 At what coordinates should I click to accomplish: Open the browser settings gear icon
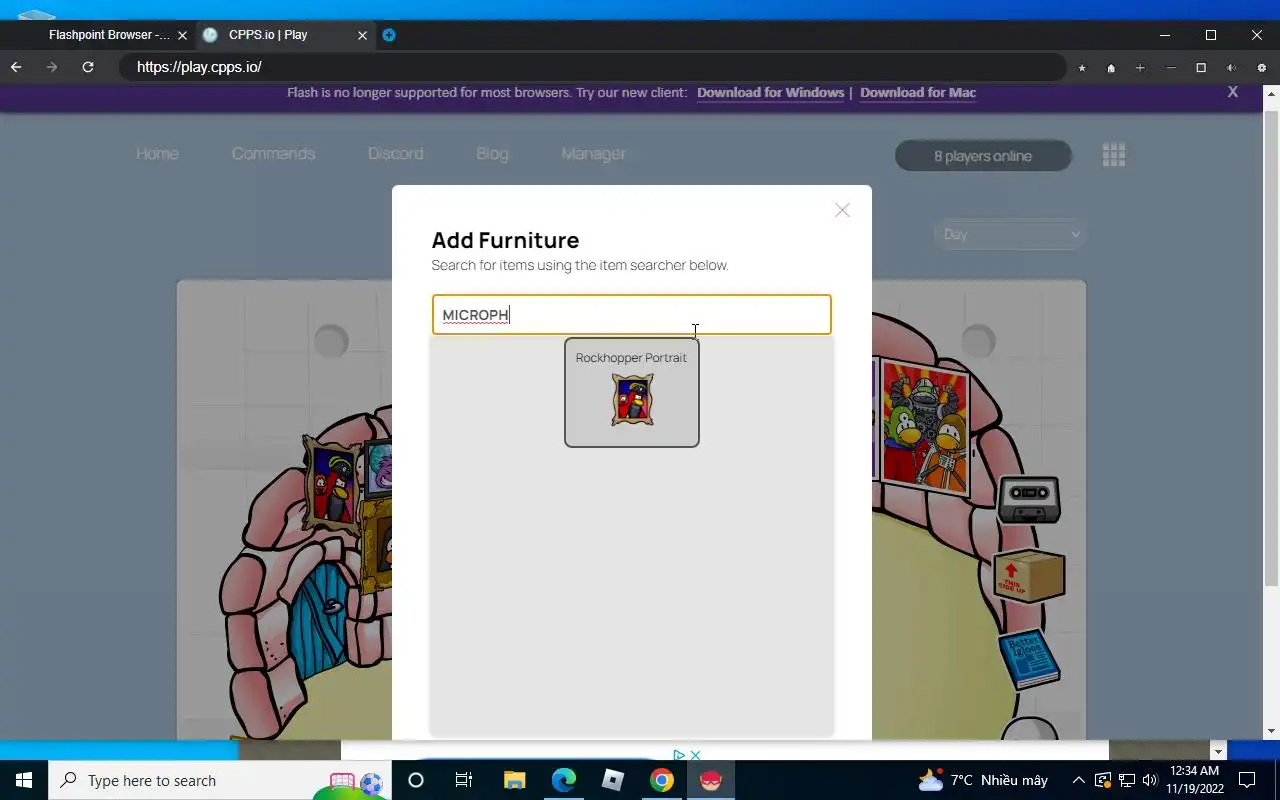pyautogui.click(x=1261, y=68)
